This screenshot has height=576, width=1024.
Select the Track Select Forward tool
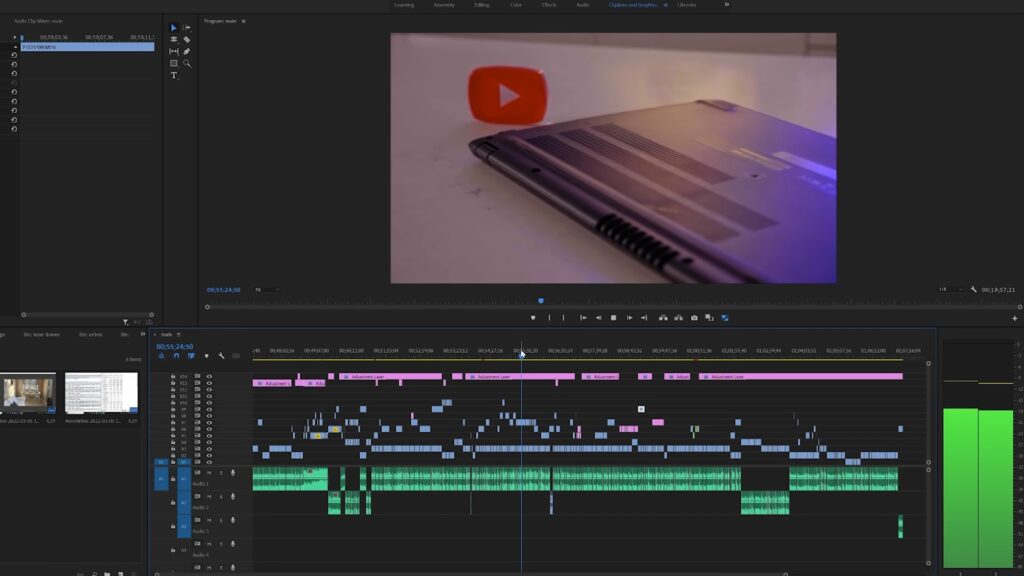(187, 28)
